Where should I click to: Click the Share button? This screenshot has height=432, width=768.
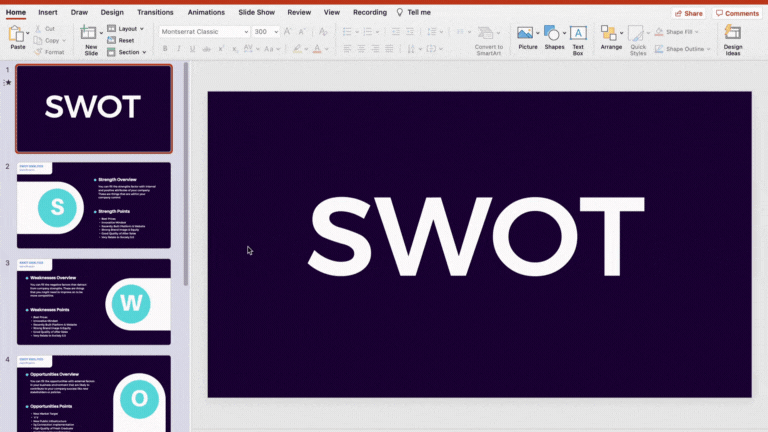pyautogui.click(x=689, y=13)
